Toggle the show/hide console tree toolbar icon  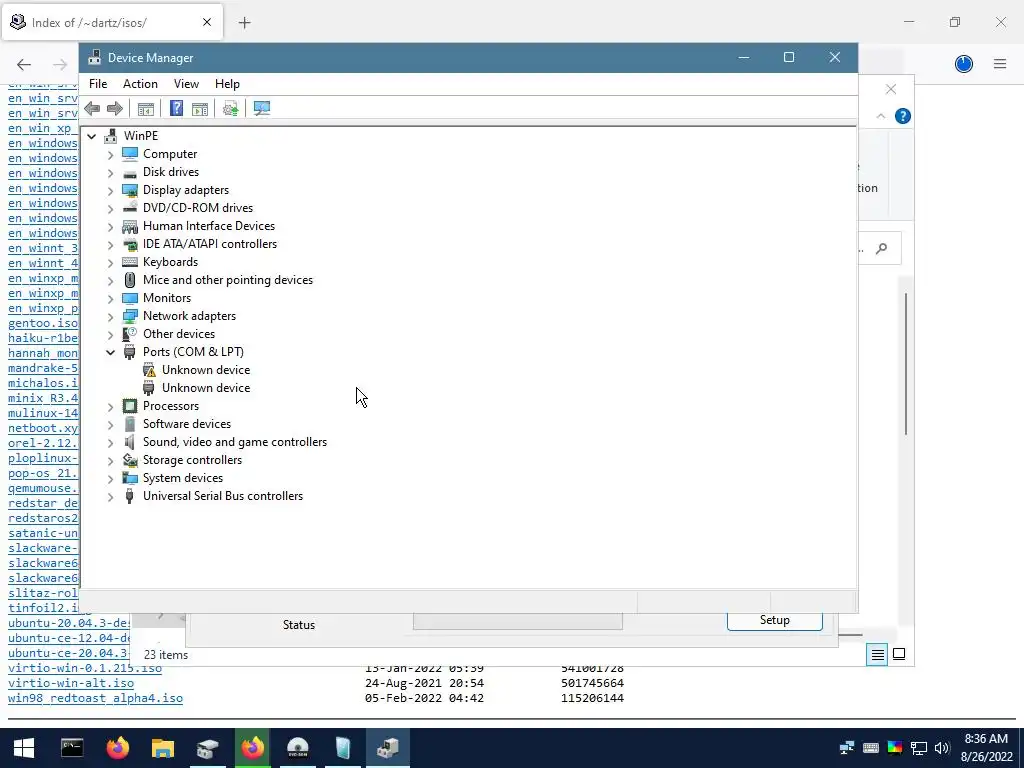[146, 108]
